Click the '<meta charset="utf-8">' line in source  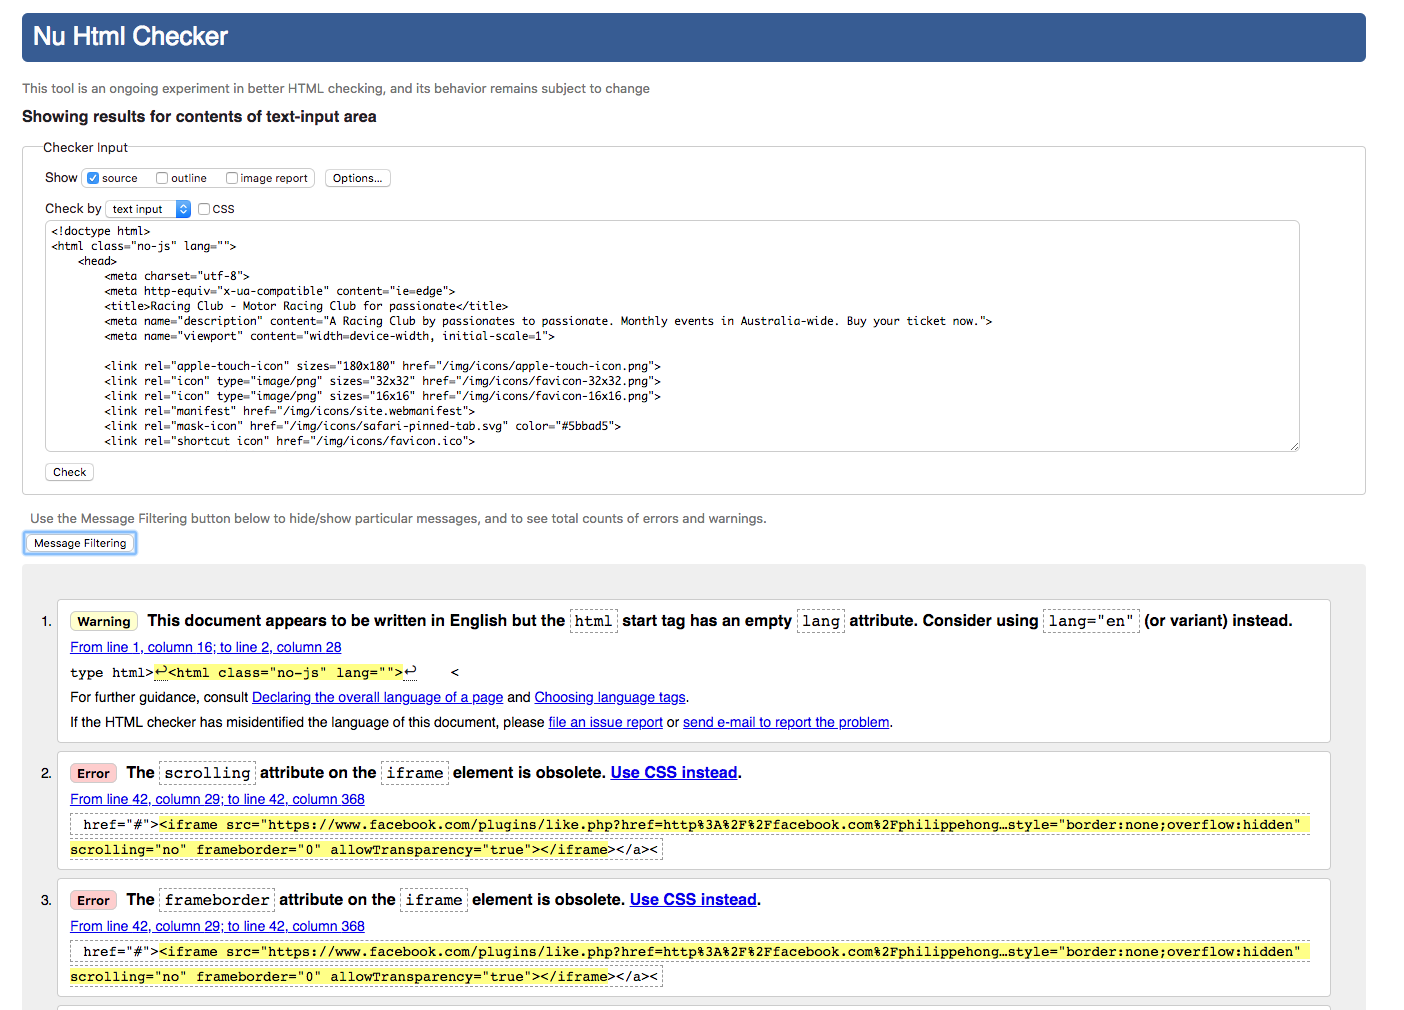click(x=177, y=276)
